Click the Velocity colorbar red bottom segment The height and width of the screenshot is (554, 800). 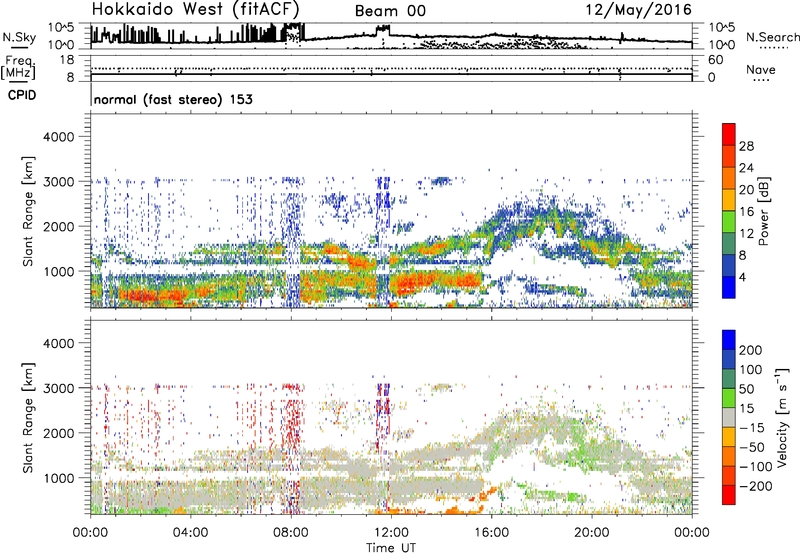729,495
